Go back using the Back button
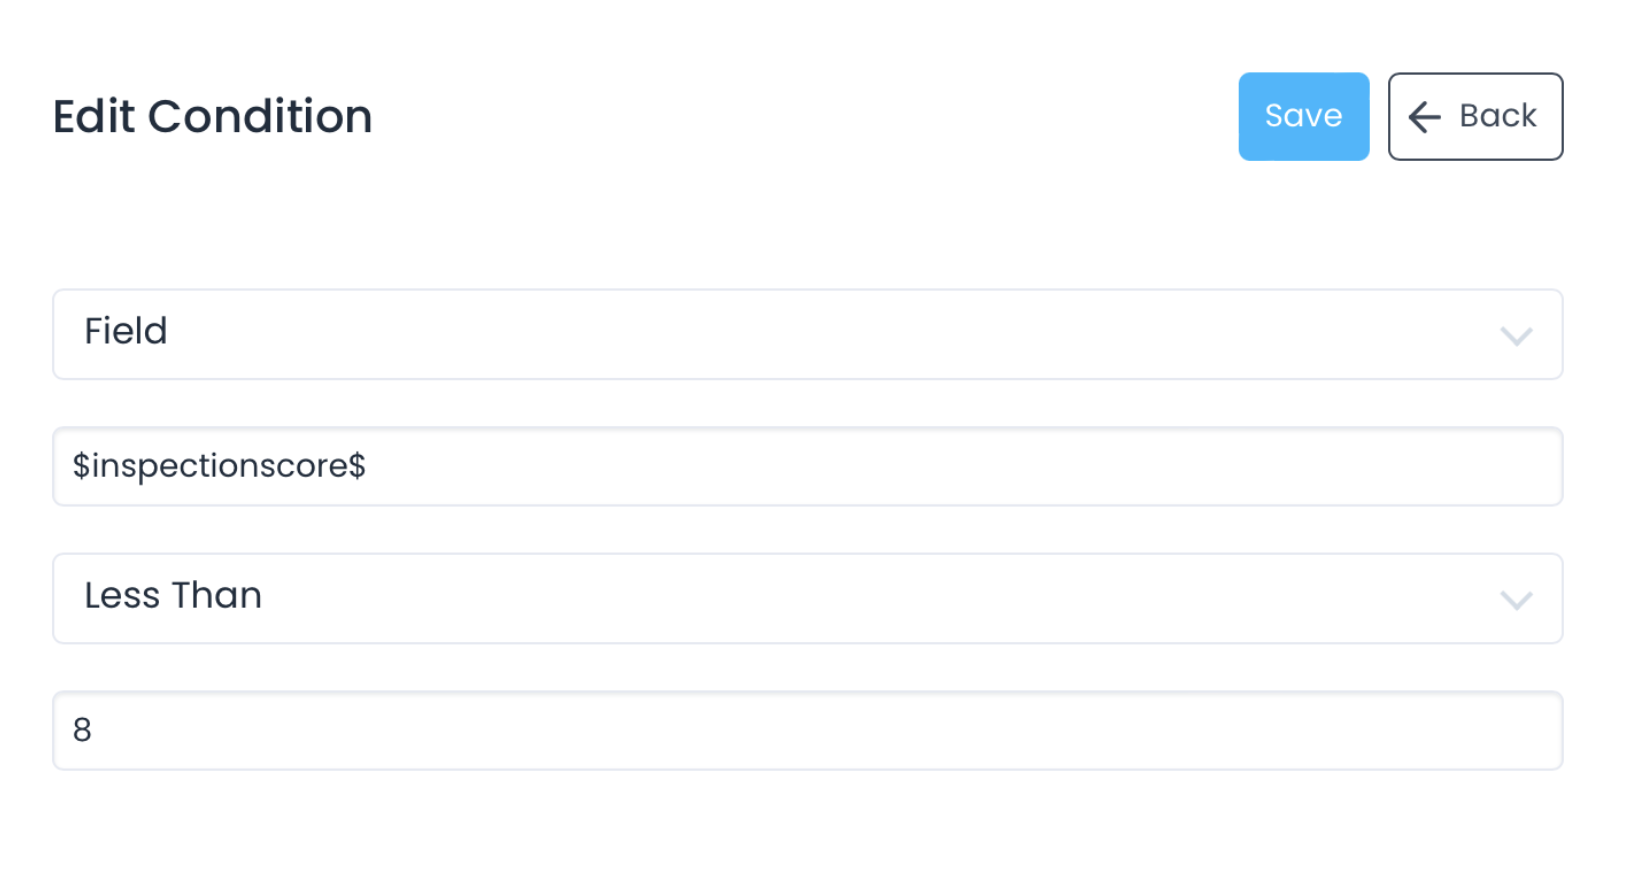 tap(1475, 116)
